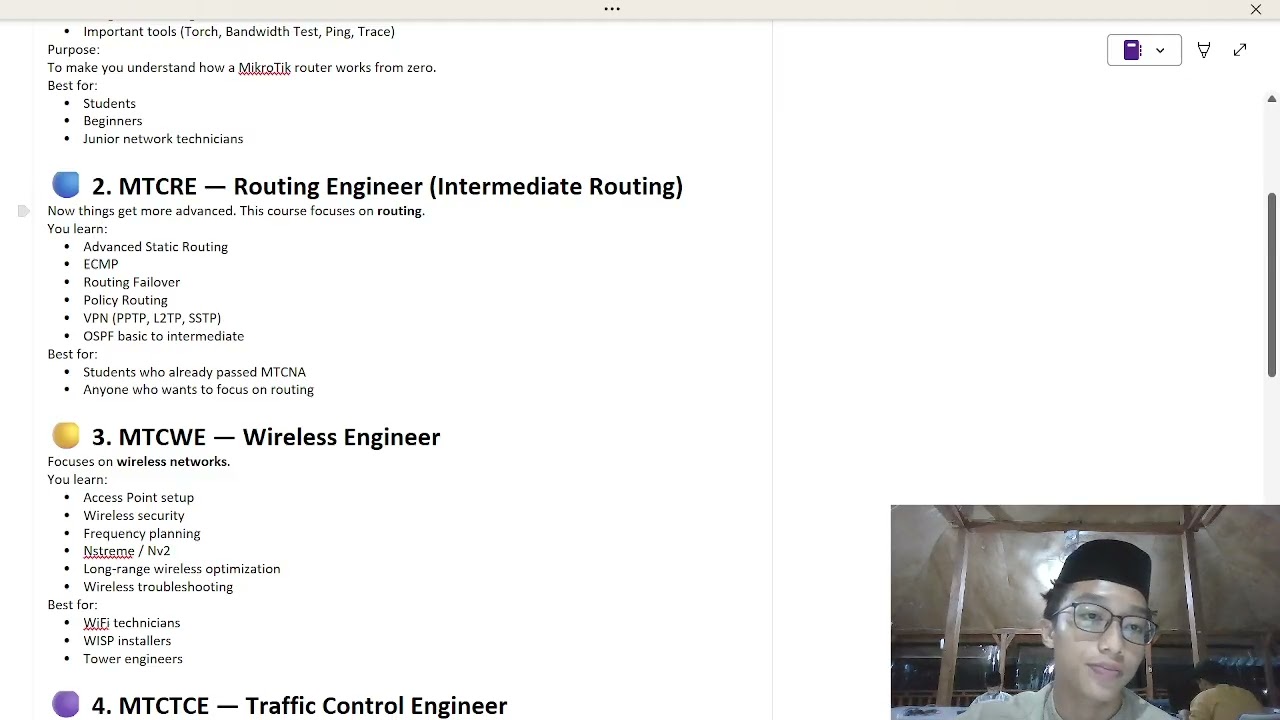This screenshot has height=720, width=1280.
Task: Click the bullet 'WiFi technicians'
Action: point(132,623)
